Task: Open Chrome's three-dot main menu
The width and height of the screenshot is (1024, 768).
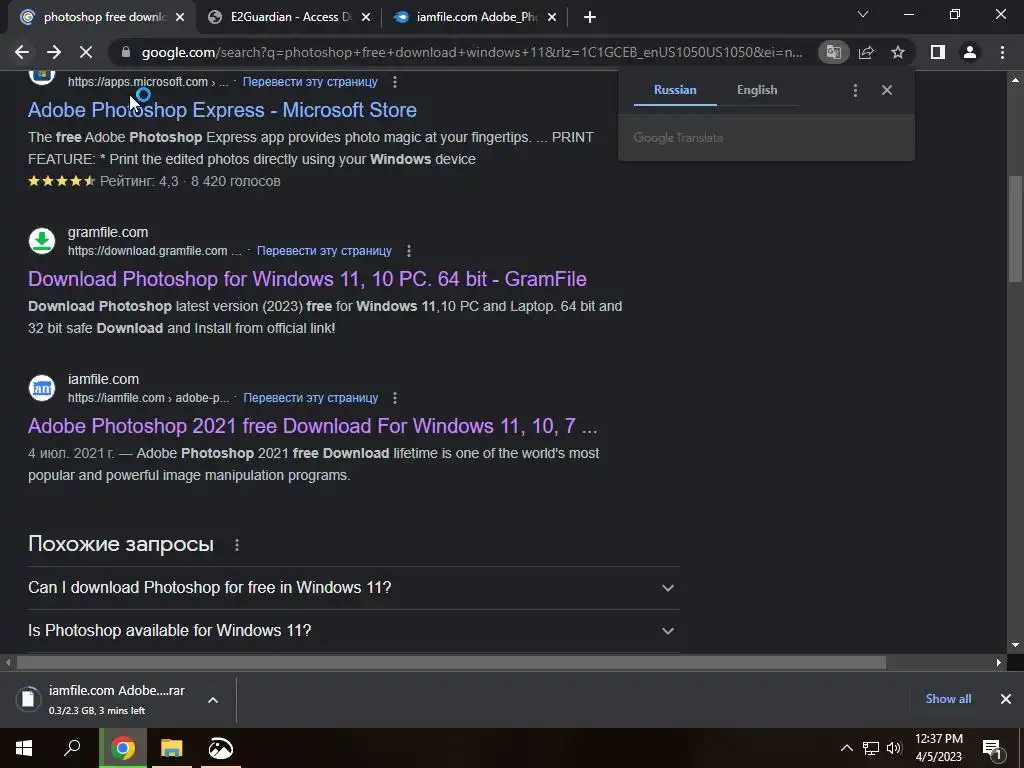Action: click(x=1002, y=52)
